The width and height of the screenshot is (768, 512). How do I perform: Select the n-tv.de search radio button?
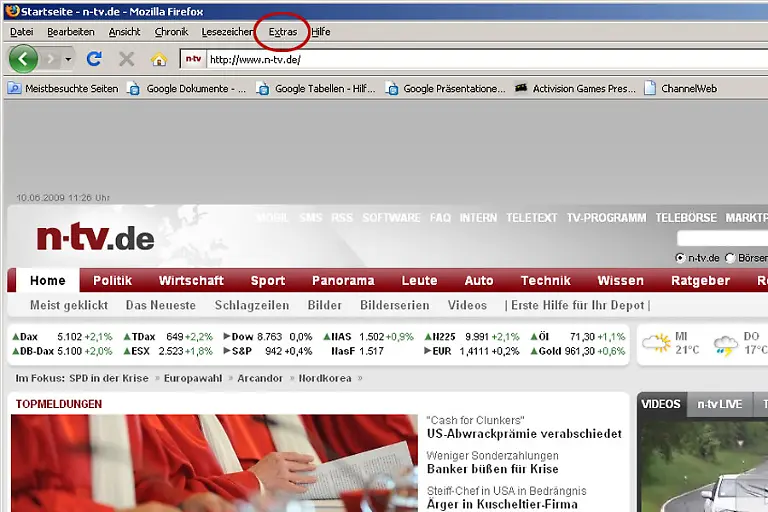tap(681, 258)
